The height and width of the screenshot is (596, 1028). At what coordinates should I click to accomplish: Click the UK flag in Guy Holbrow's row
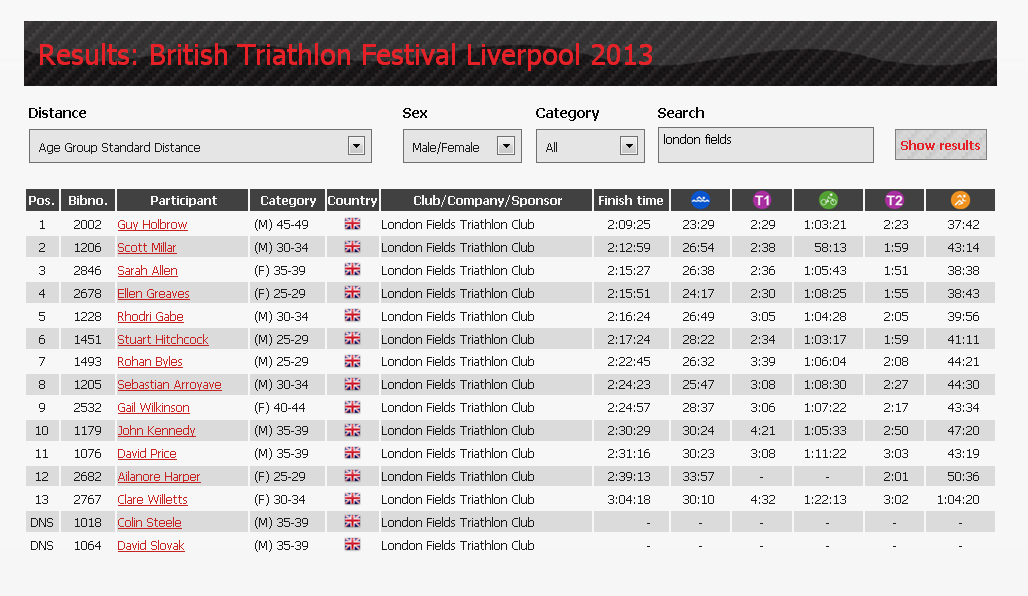tap(352, 224)
